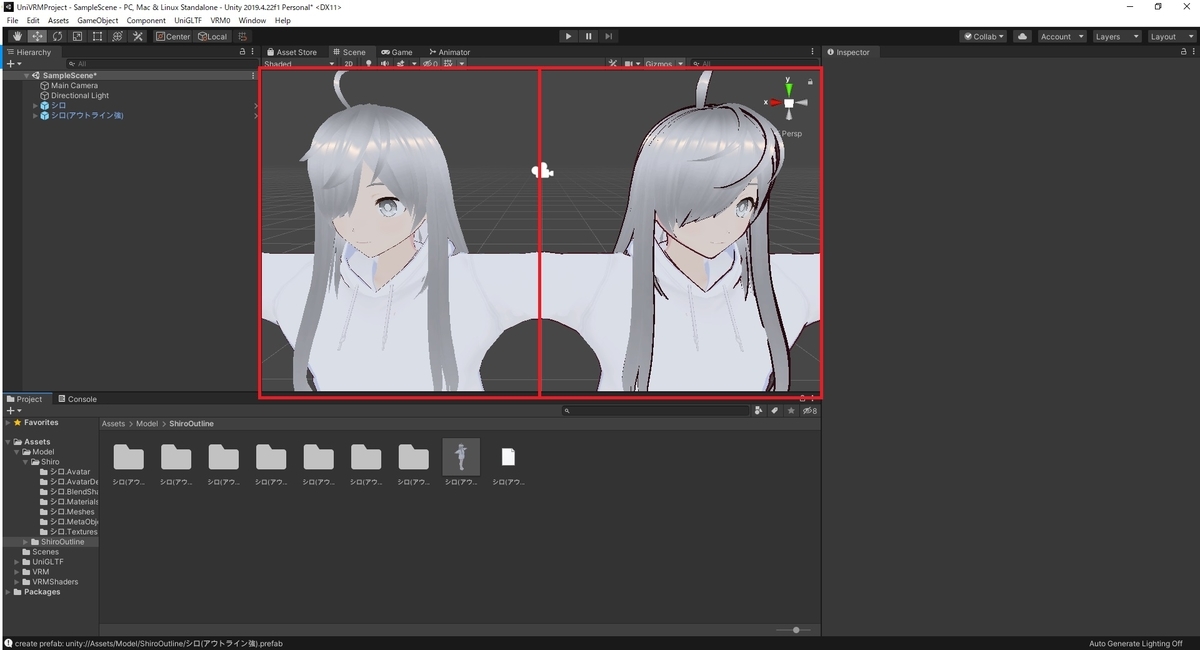Select the Scale tool
The image size is (1200, 650).
tap(77, 36)
